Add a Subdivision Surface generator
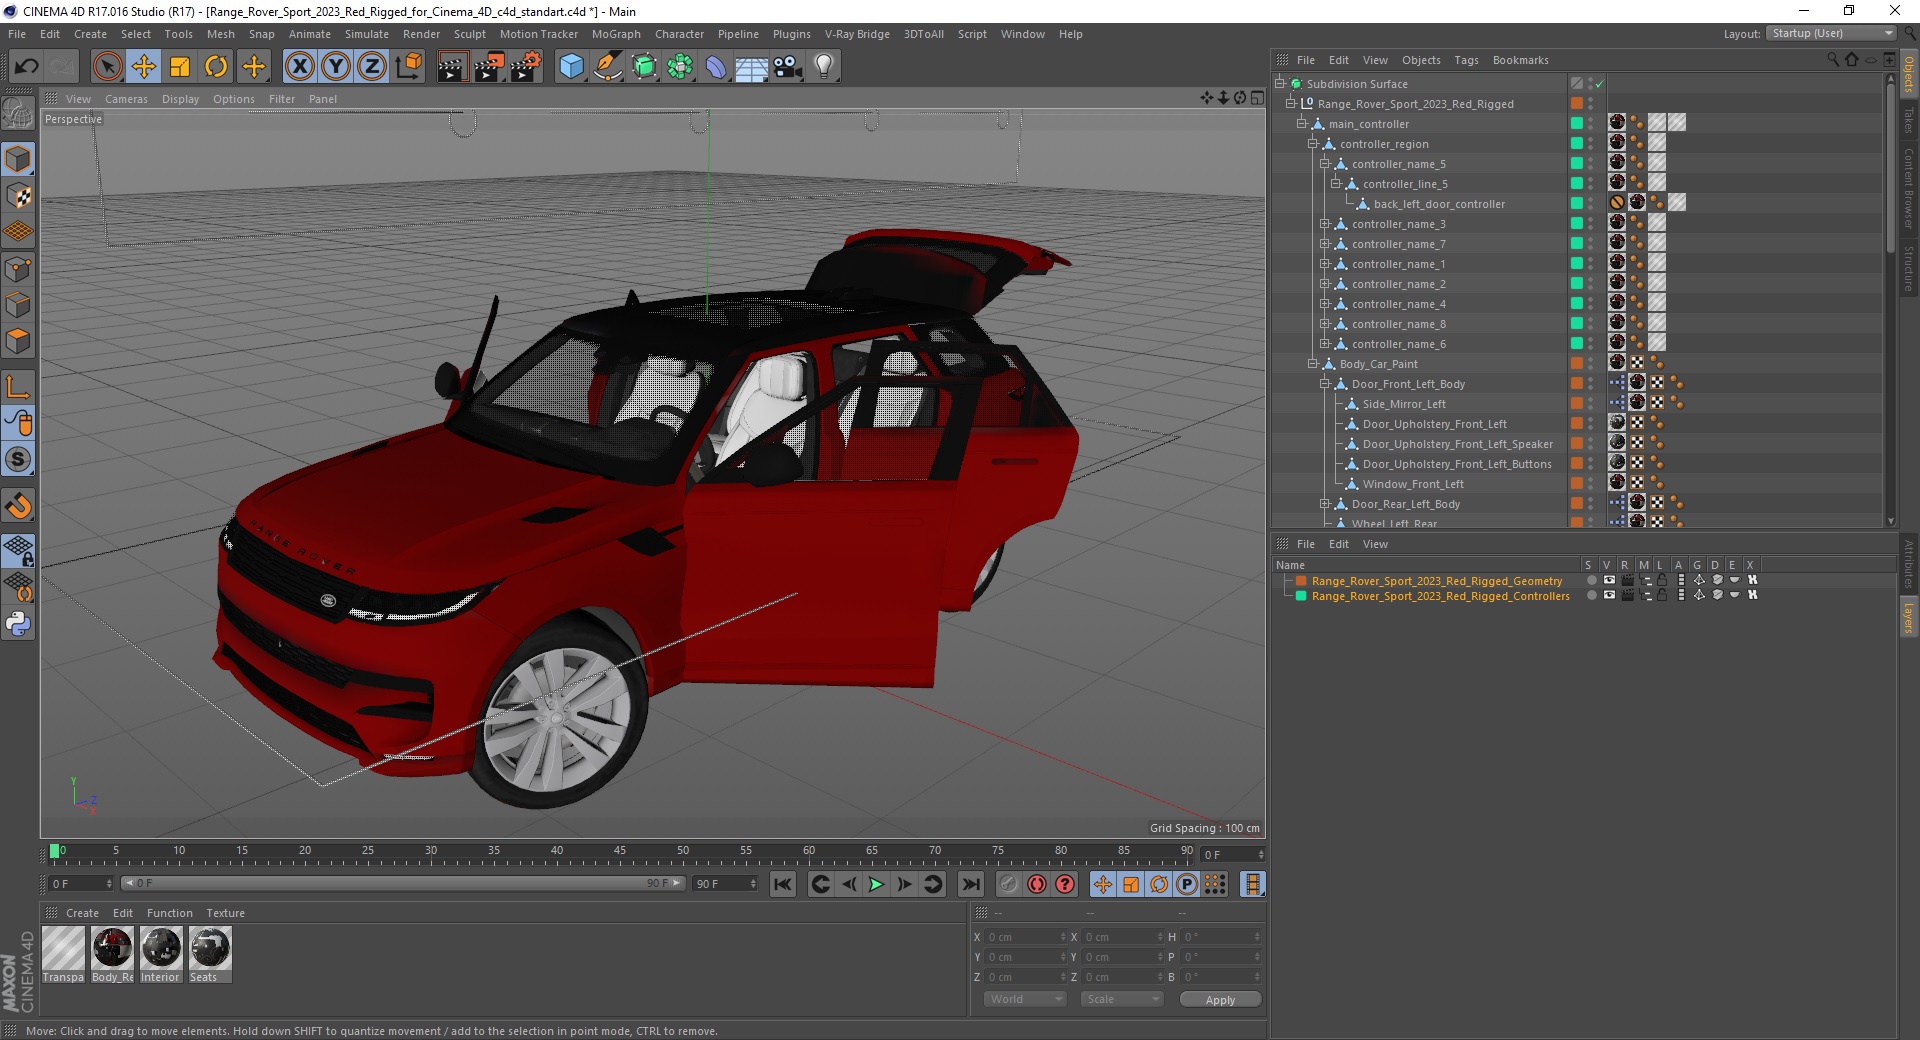Screen dimensions: 1920x1040 tap(644, 67)
